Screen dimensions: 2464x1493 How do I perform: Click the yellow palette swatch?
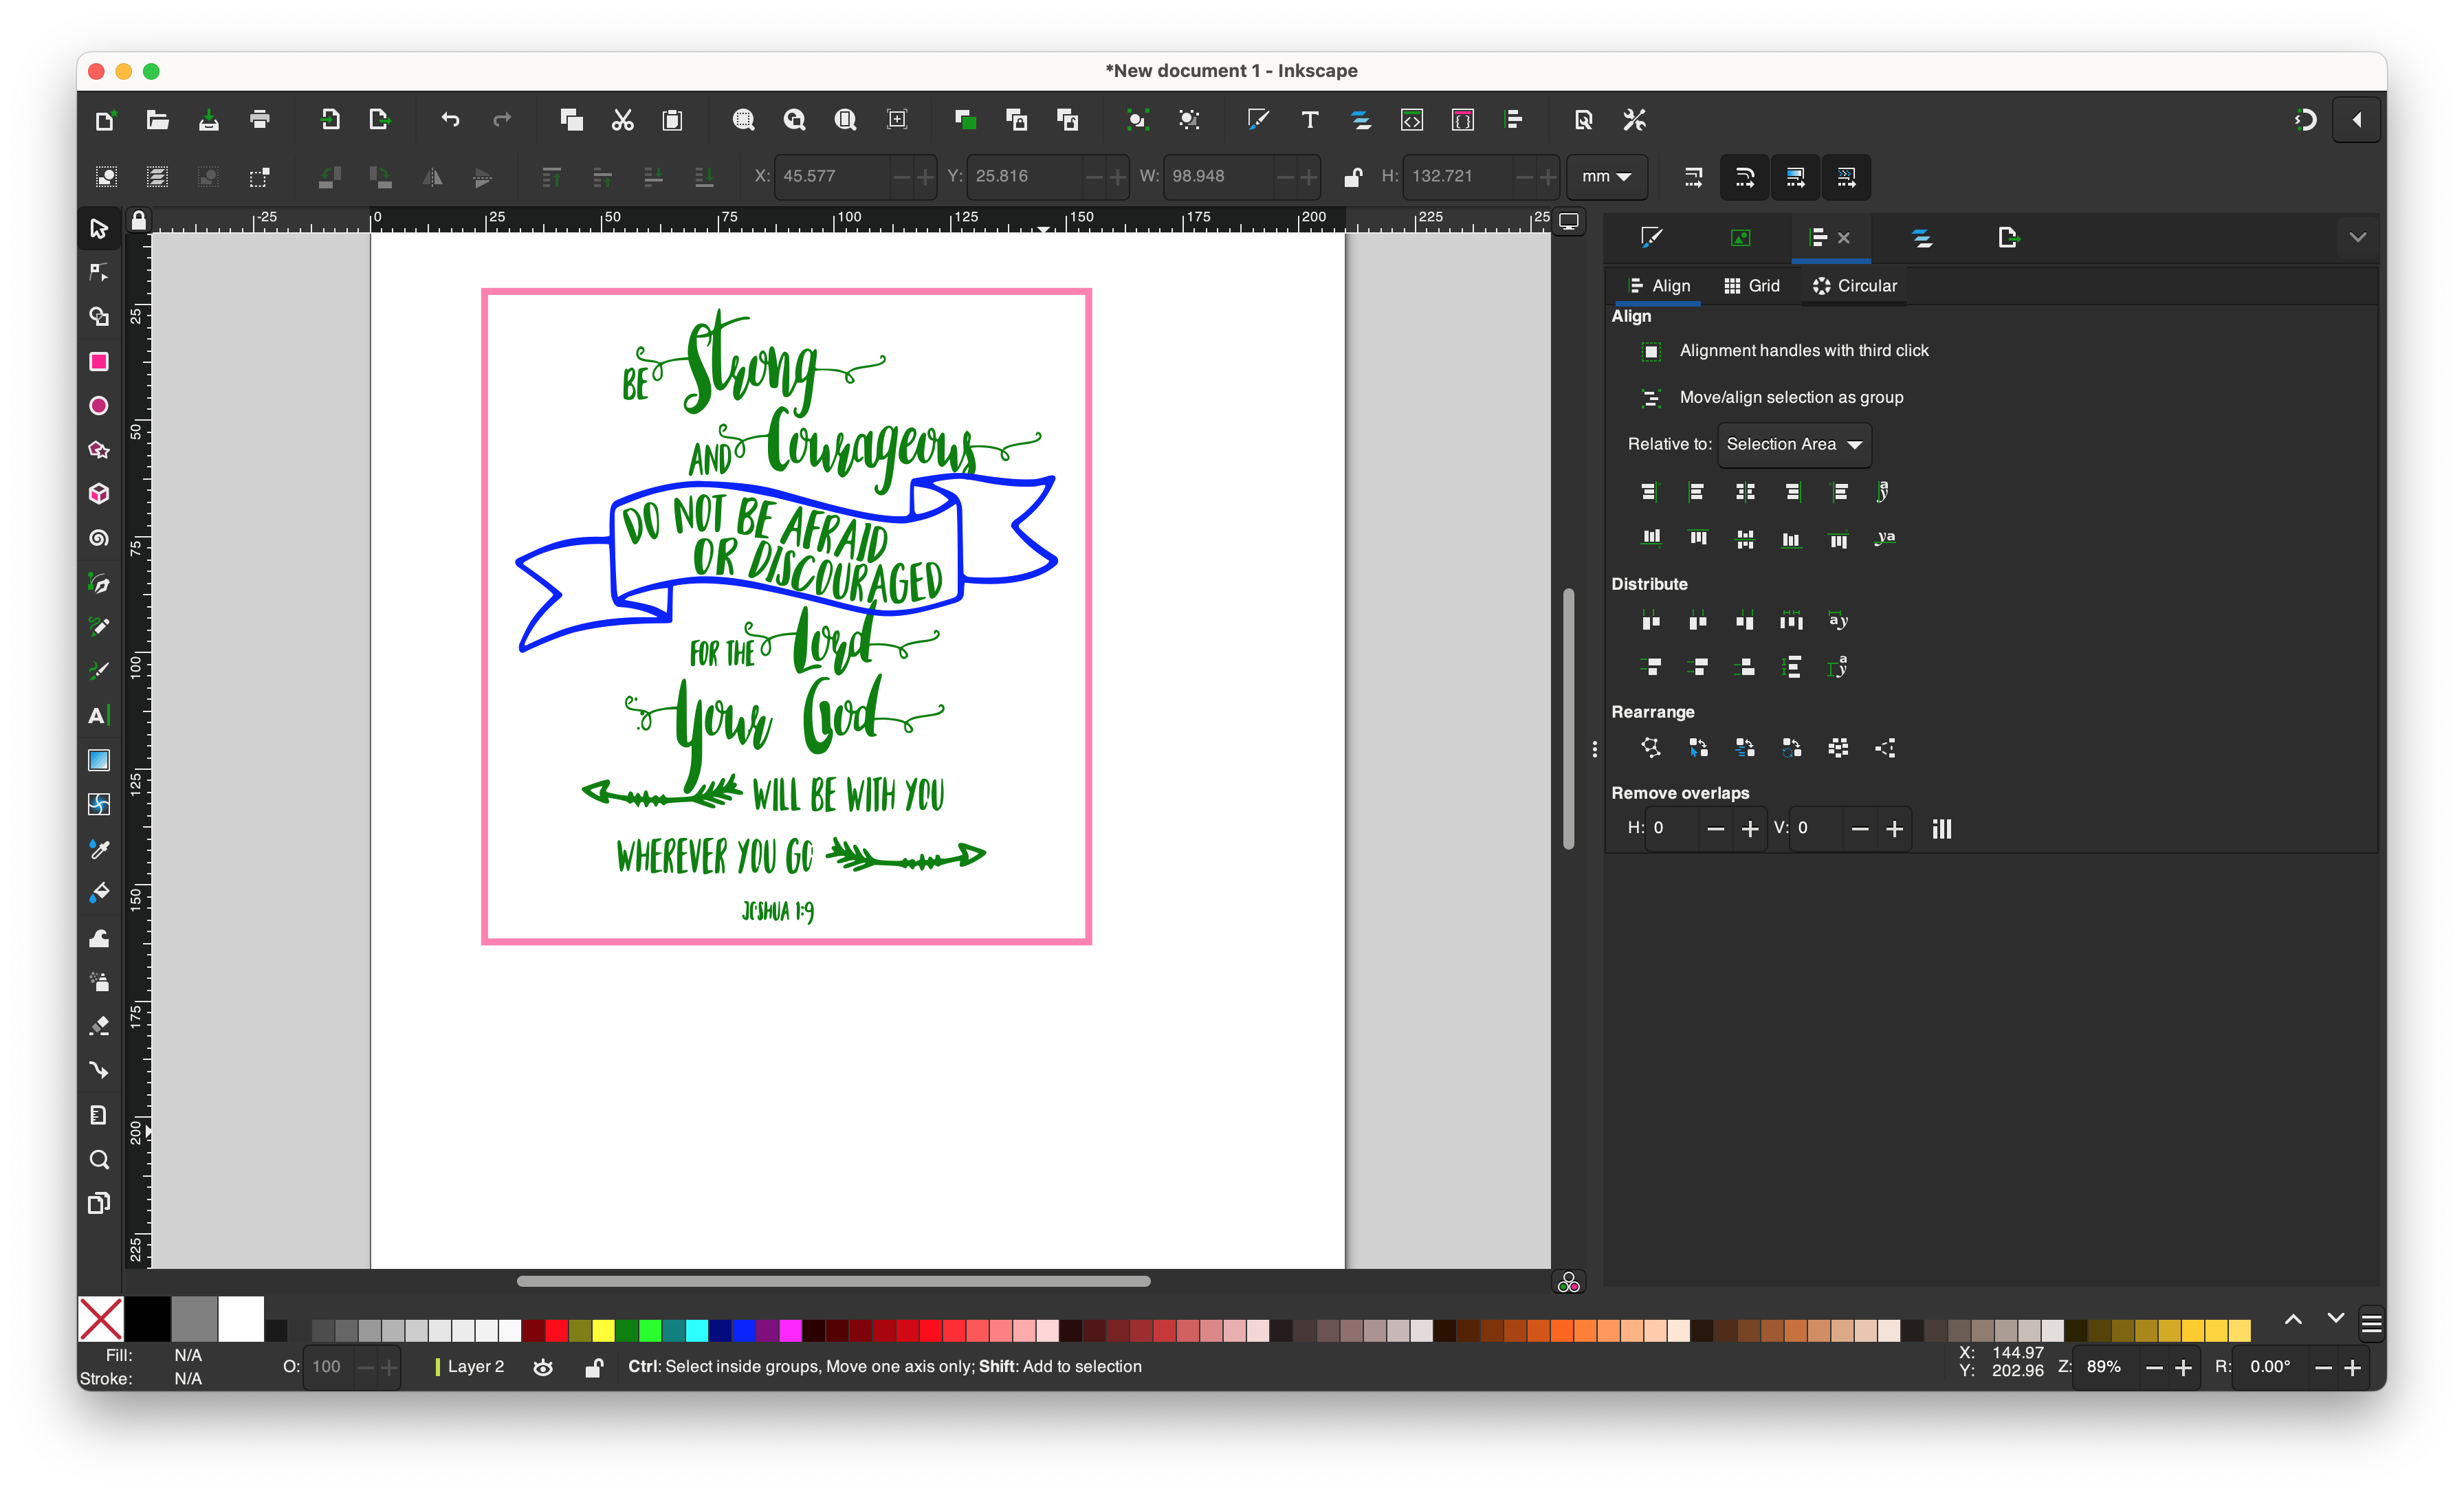[x=603, y=1330]
